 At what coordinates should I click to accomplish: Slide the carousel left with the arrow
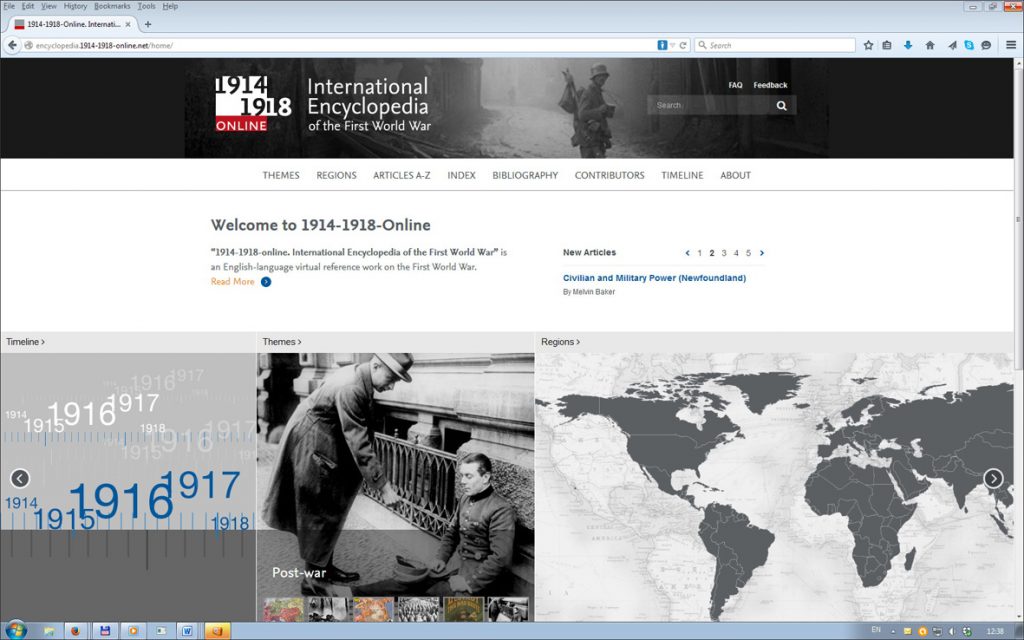pyautogui.click(x=20, y=478)
